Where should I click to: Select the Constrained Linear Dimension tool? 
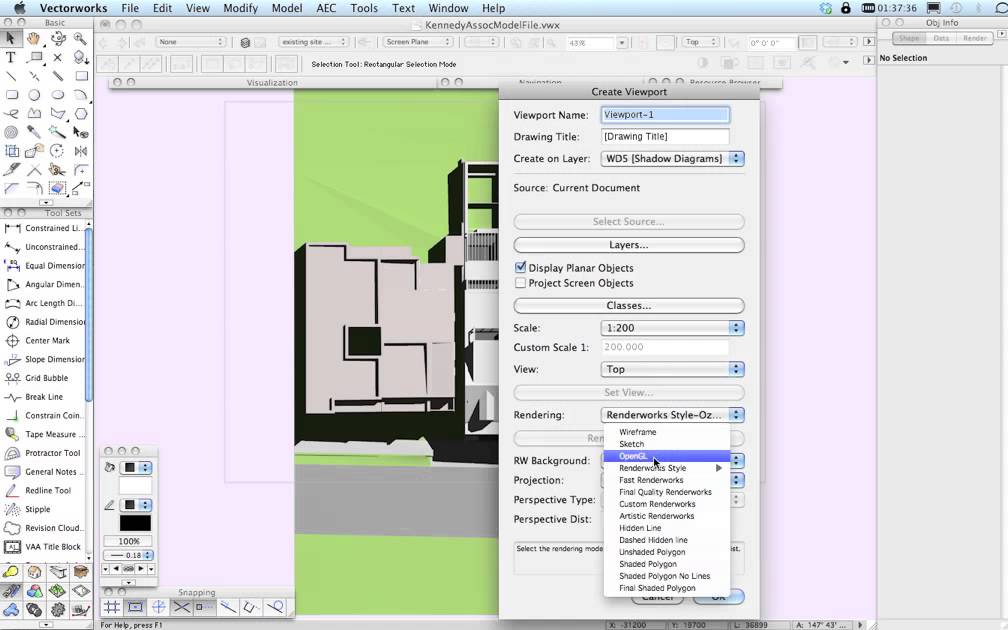[44, 228]
